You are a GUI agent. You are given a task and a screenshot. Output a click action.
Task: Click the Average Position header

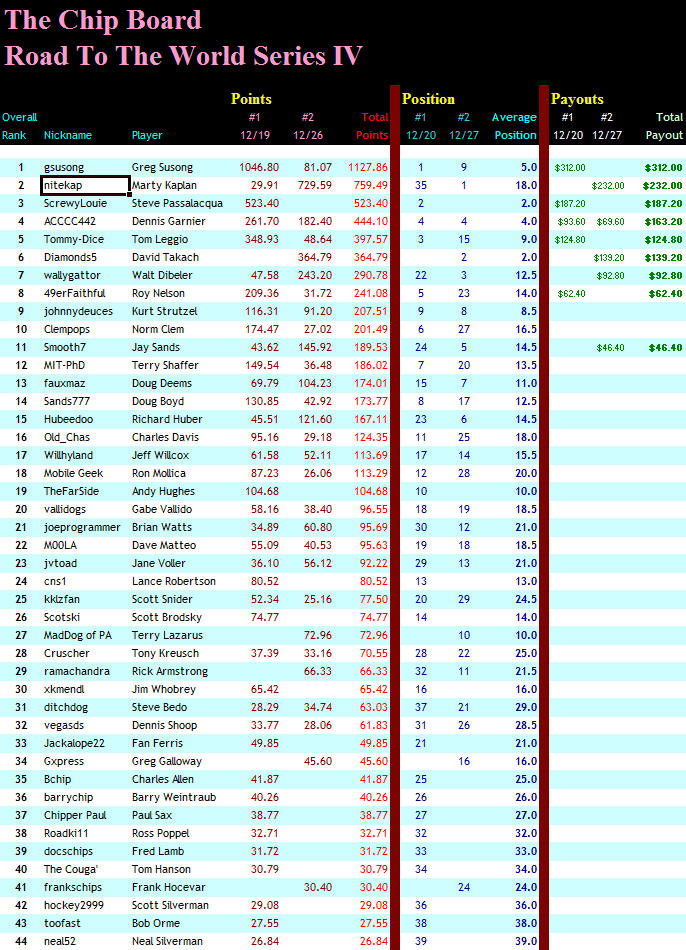click(514, 126)
